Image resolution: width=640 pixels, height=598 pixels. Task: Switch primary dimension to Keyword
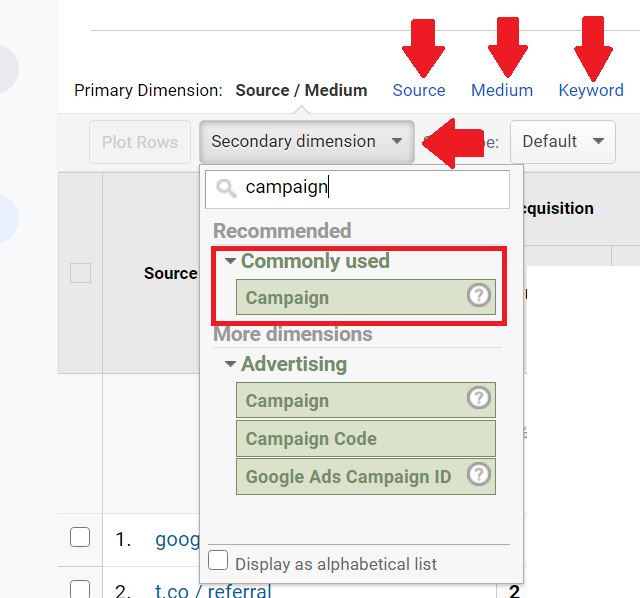click(591, 90)
